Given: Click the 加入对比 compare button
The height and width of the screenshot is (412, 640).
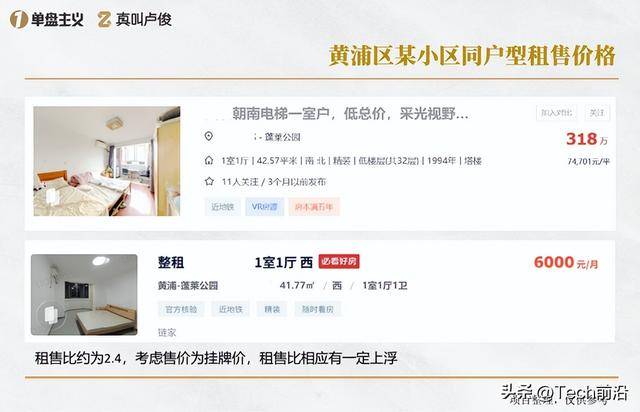Looking at the screenshot, I should [x=556, y=113].
